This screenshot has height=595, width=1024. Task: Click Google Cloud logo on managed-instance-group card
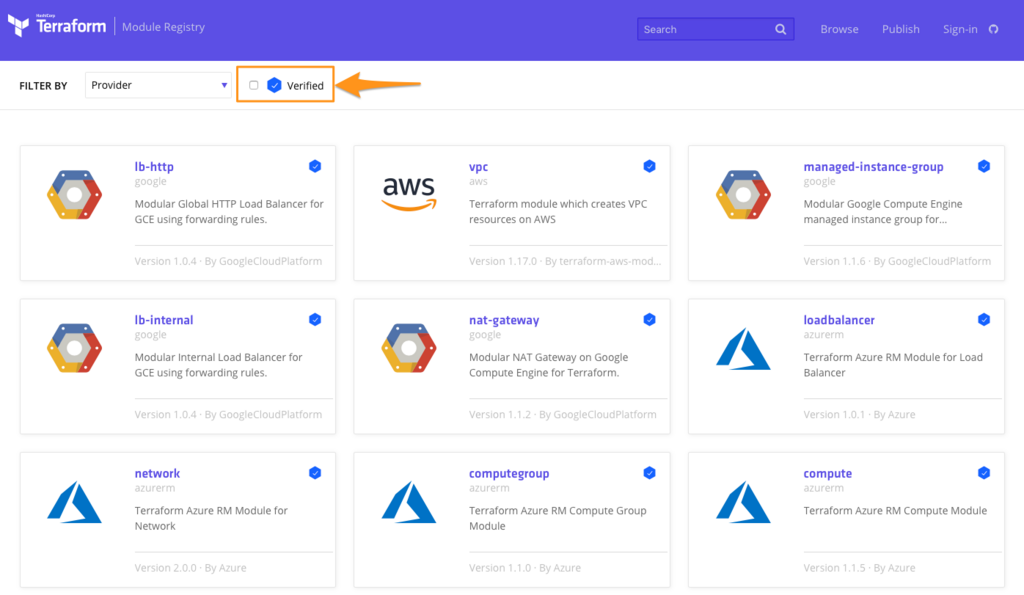coord(743,195)
